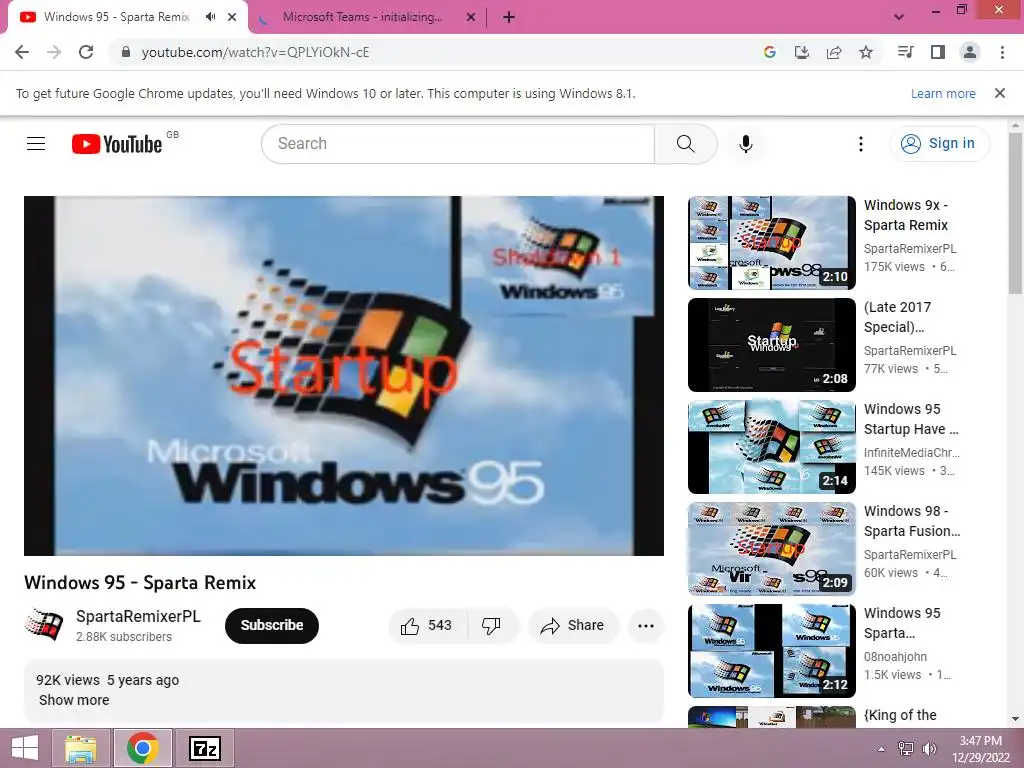Close the Microsoft Teams tab
Screen dimensions: 1024x768
pyautogui.click(x=471, y=17)
